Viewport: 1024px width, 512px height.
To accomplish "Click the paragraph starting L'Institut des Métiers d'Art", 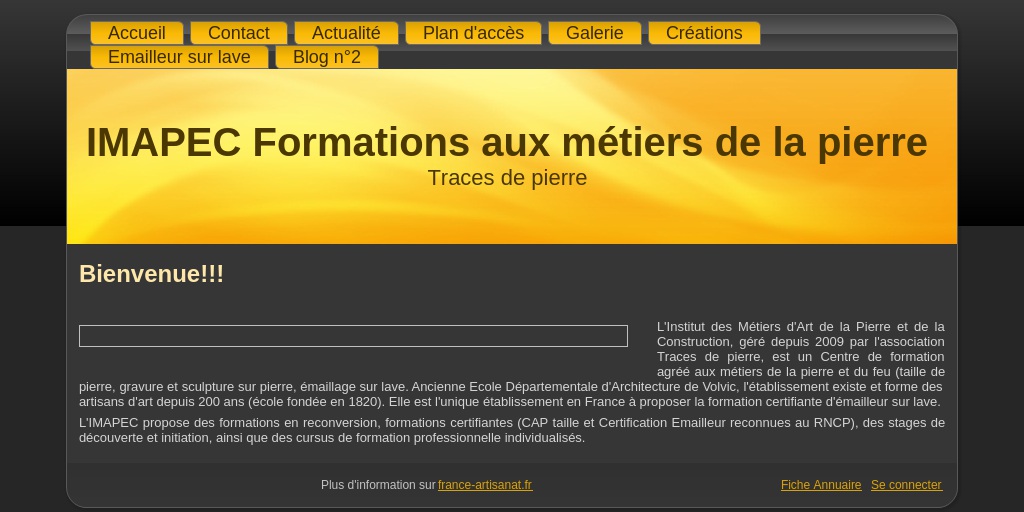I will (512, 364).
